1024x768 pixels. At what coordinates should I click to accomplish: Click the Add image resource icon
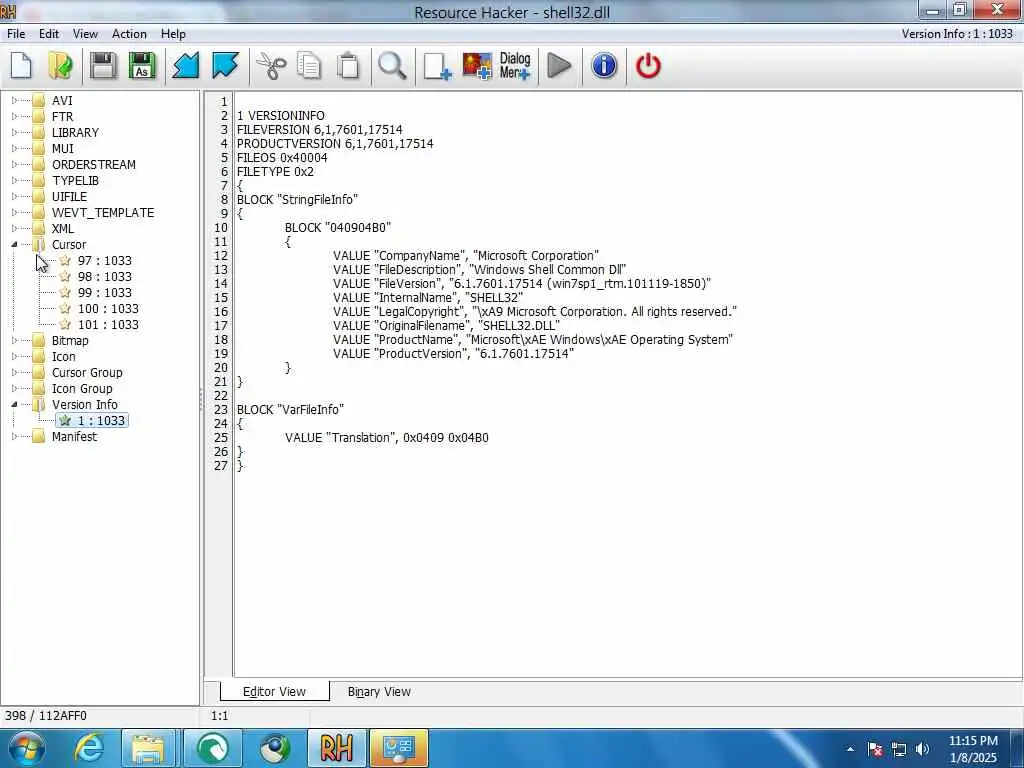(x=477, y=66)
